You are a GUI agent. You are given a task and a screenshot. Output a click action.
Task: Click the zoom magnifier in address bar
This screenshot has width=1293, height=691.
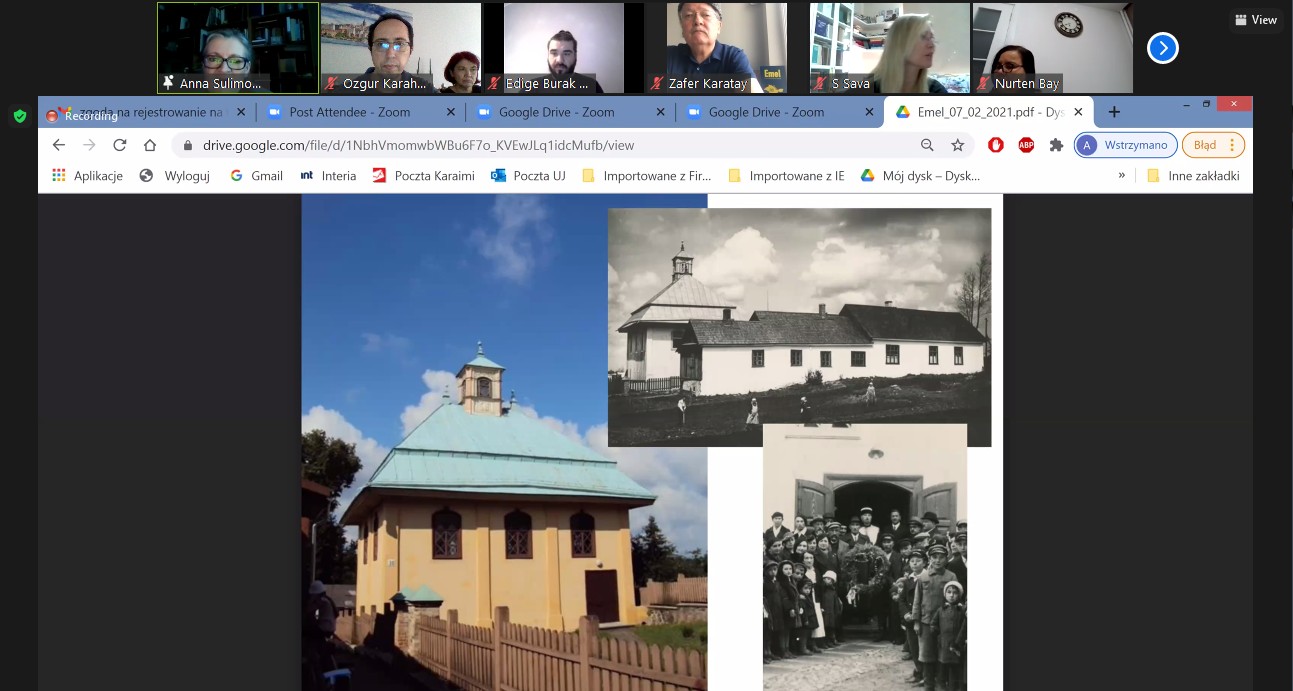(927, 145)
